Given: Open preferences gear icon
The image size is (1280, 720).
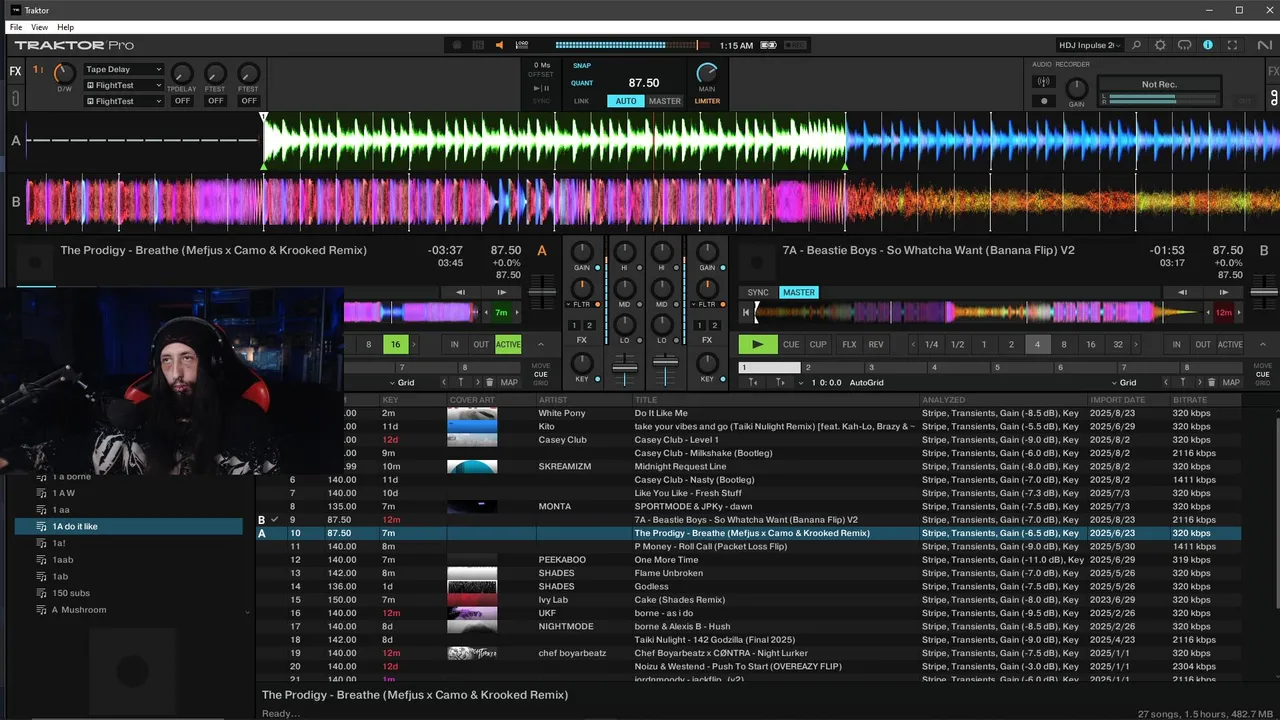Looking at the screenshot, I should click(x=1160, y=45).
